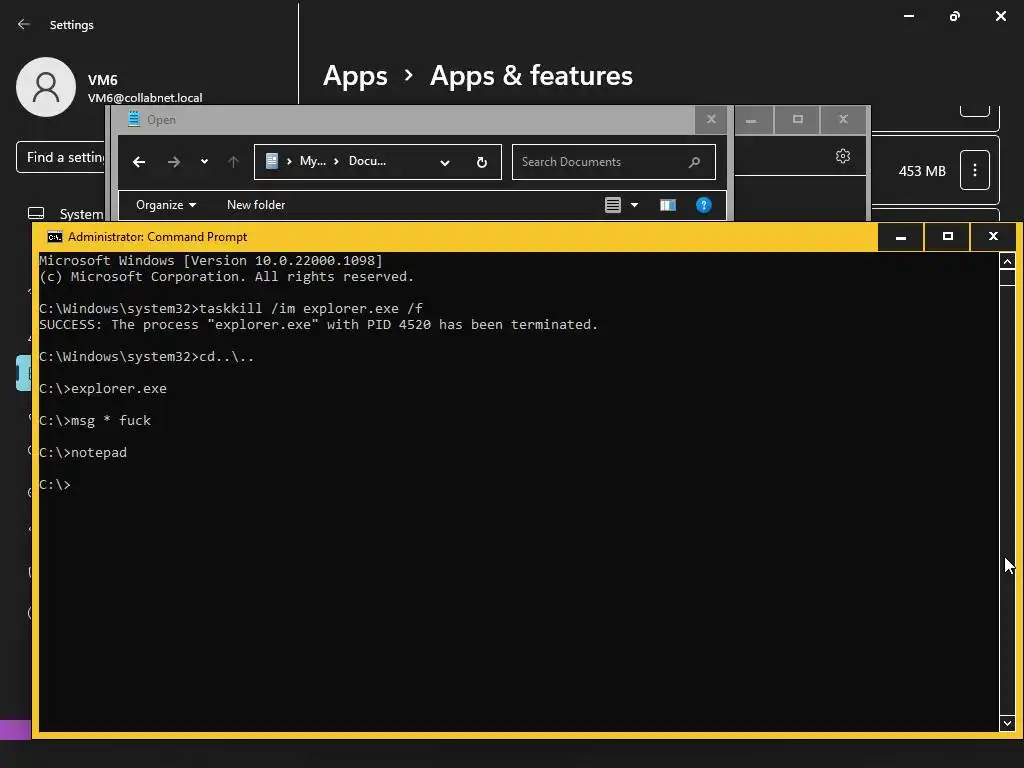Viewport: 1024px width, 768px height.
Task: Click the document icon in the address bar
Action: point(272,161)
